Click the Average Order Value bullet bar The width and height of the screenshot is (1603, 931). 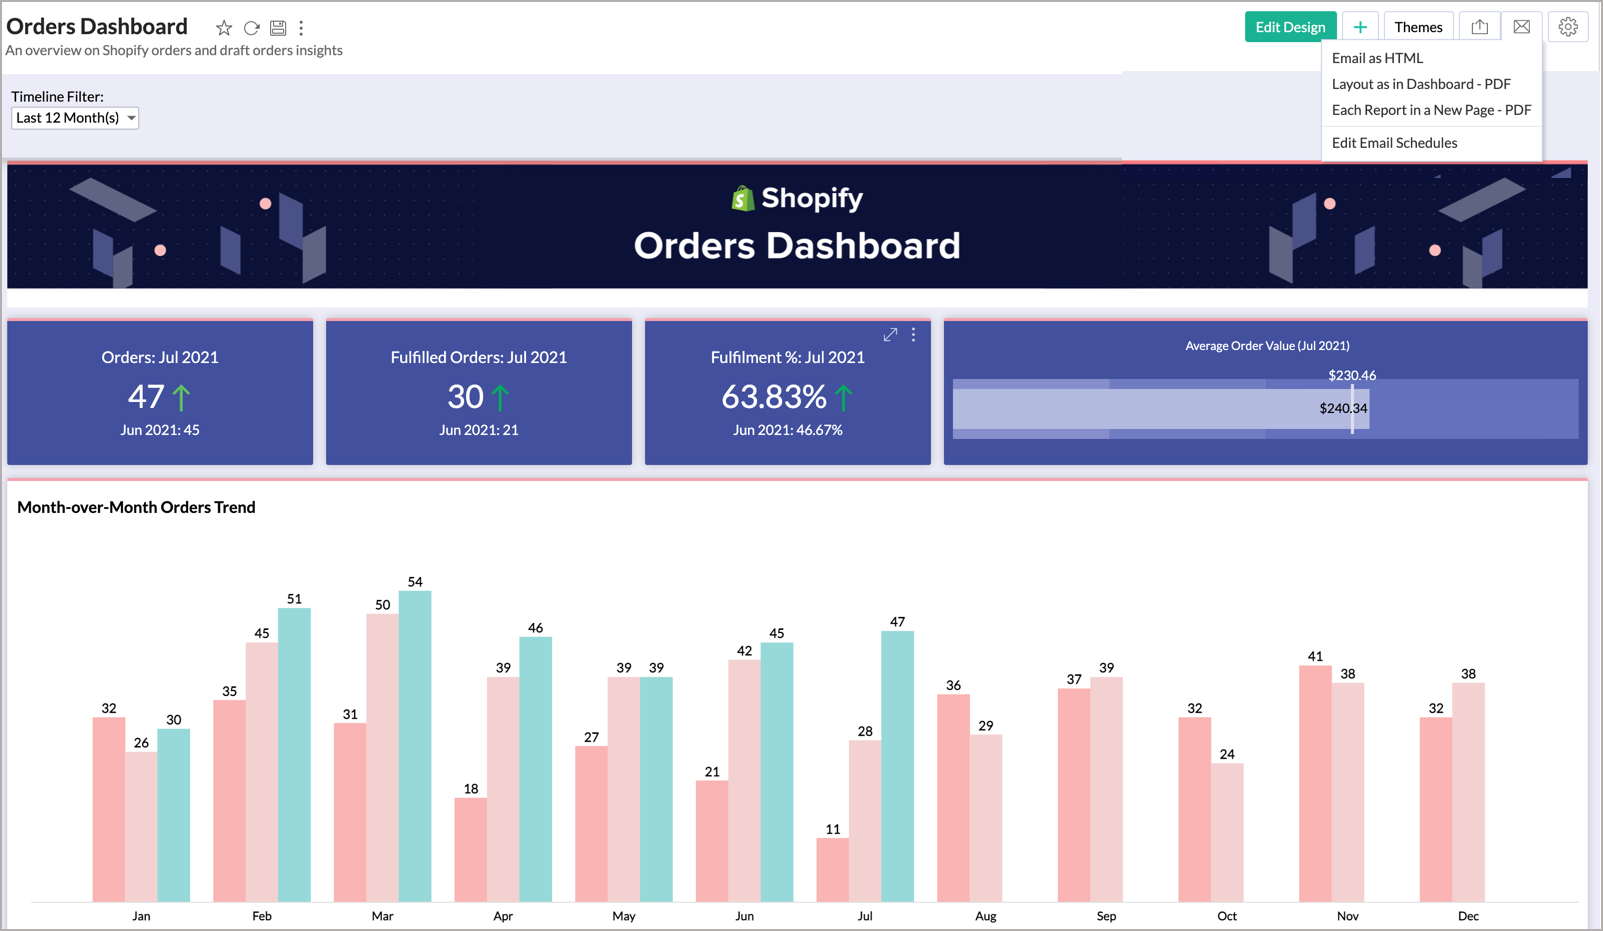pos(1160,409)
